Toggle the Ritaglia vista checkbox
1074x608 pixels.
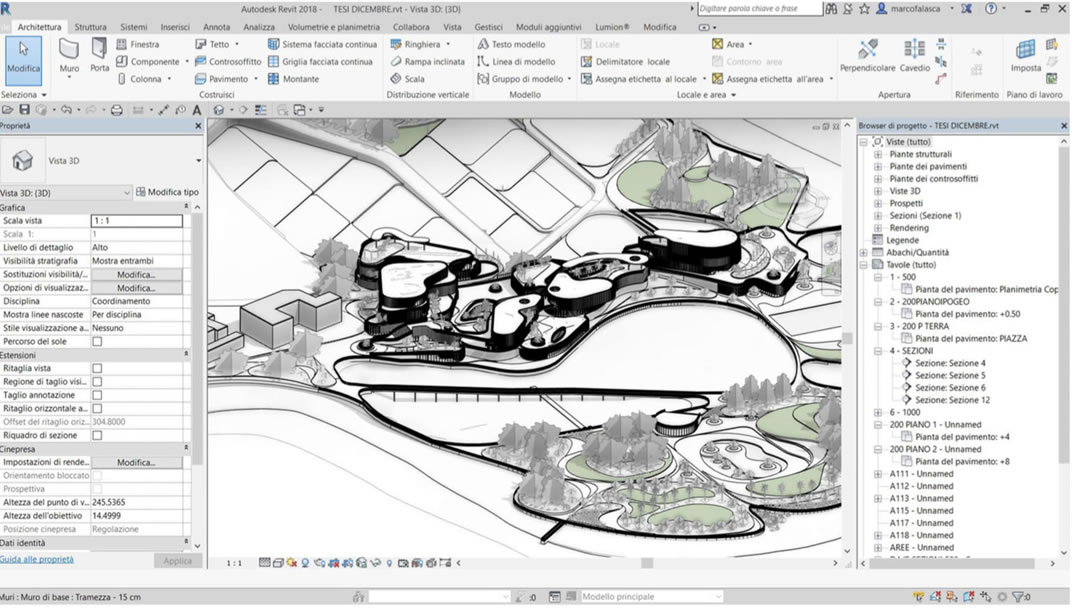coord(97,368)
